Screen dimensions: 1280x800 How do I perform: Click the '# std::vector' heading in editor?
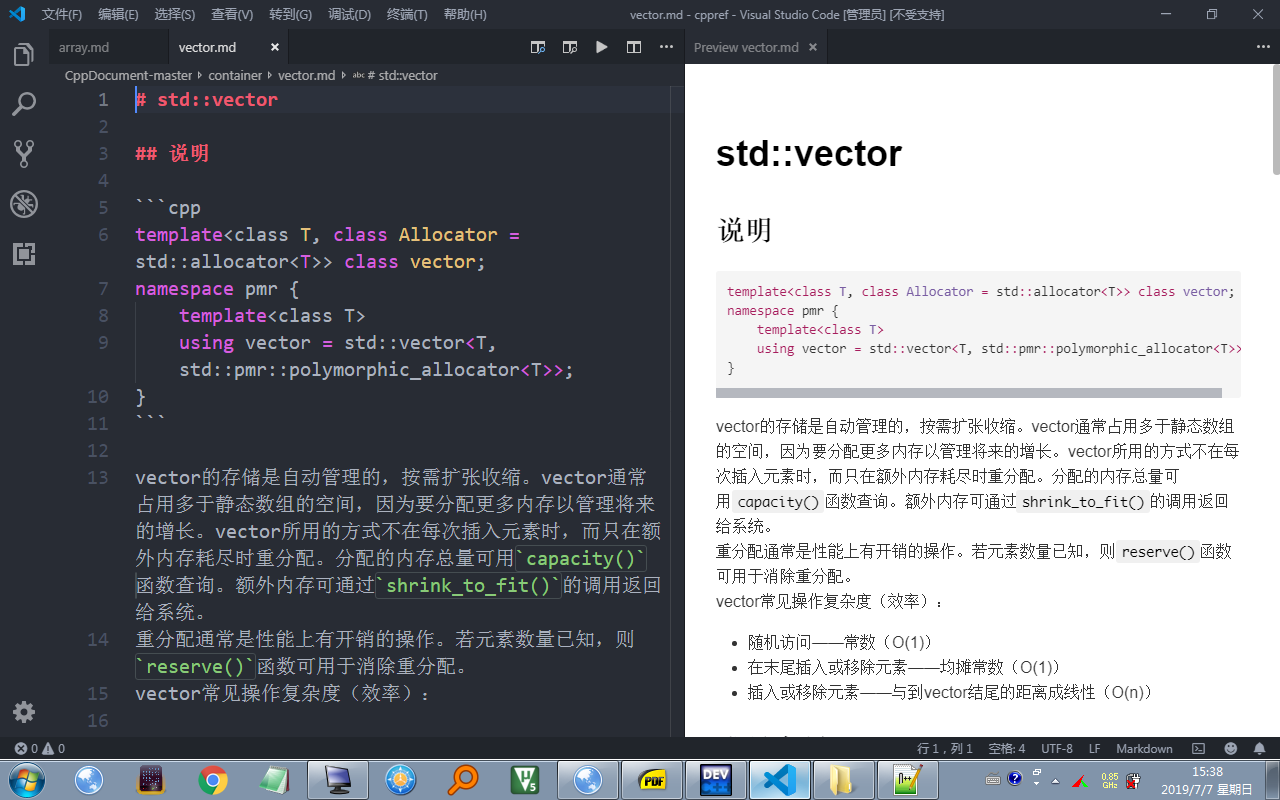(x=207, y=99)
